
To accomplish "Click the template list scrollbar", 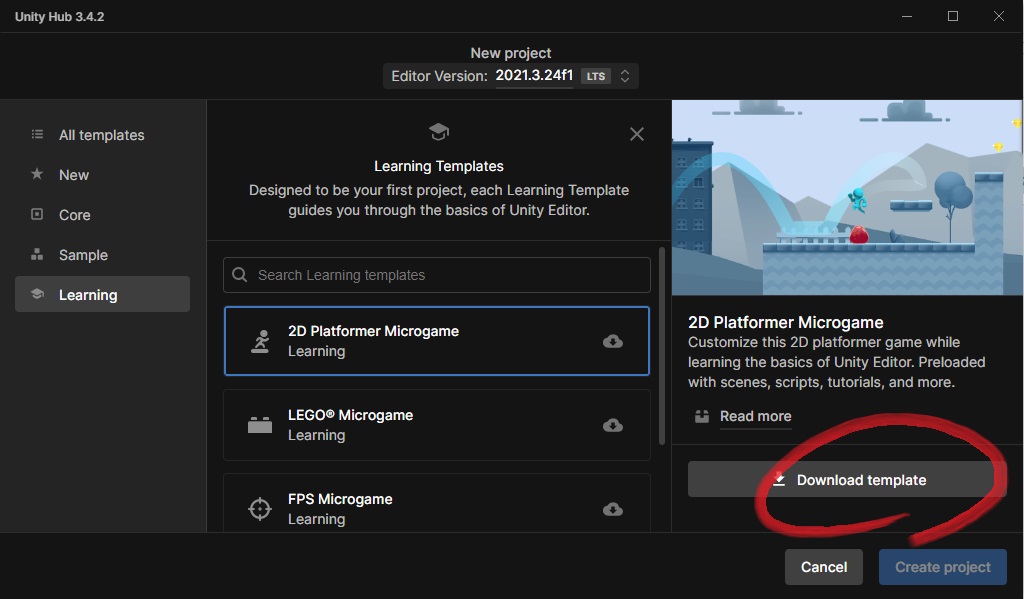I will pyautogui.click(x=662, y=346).
